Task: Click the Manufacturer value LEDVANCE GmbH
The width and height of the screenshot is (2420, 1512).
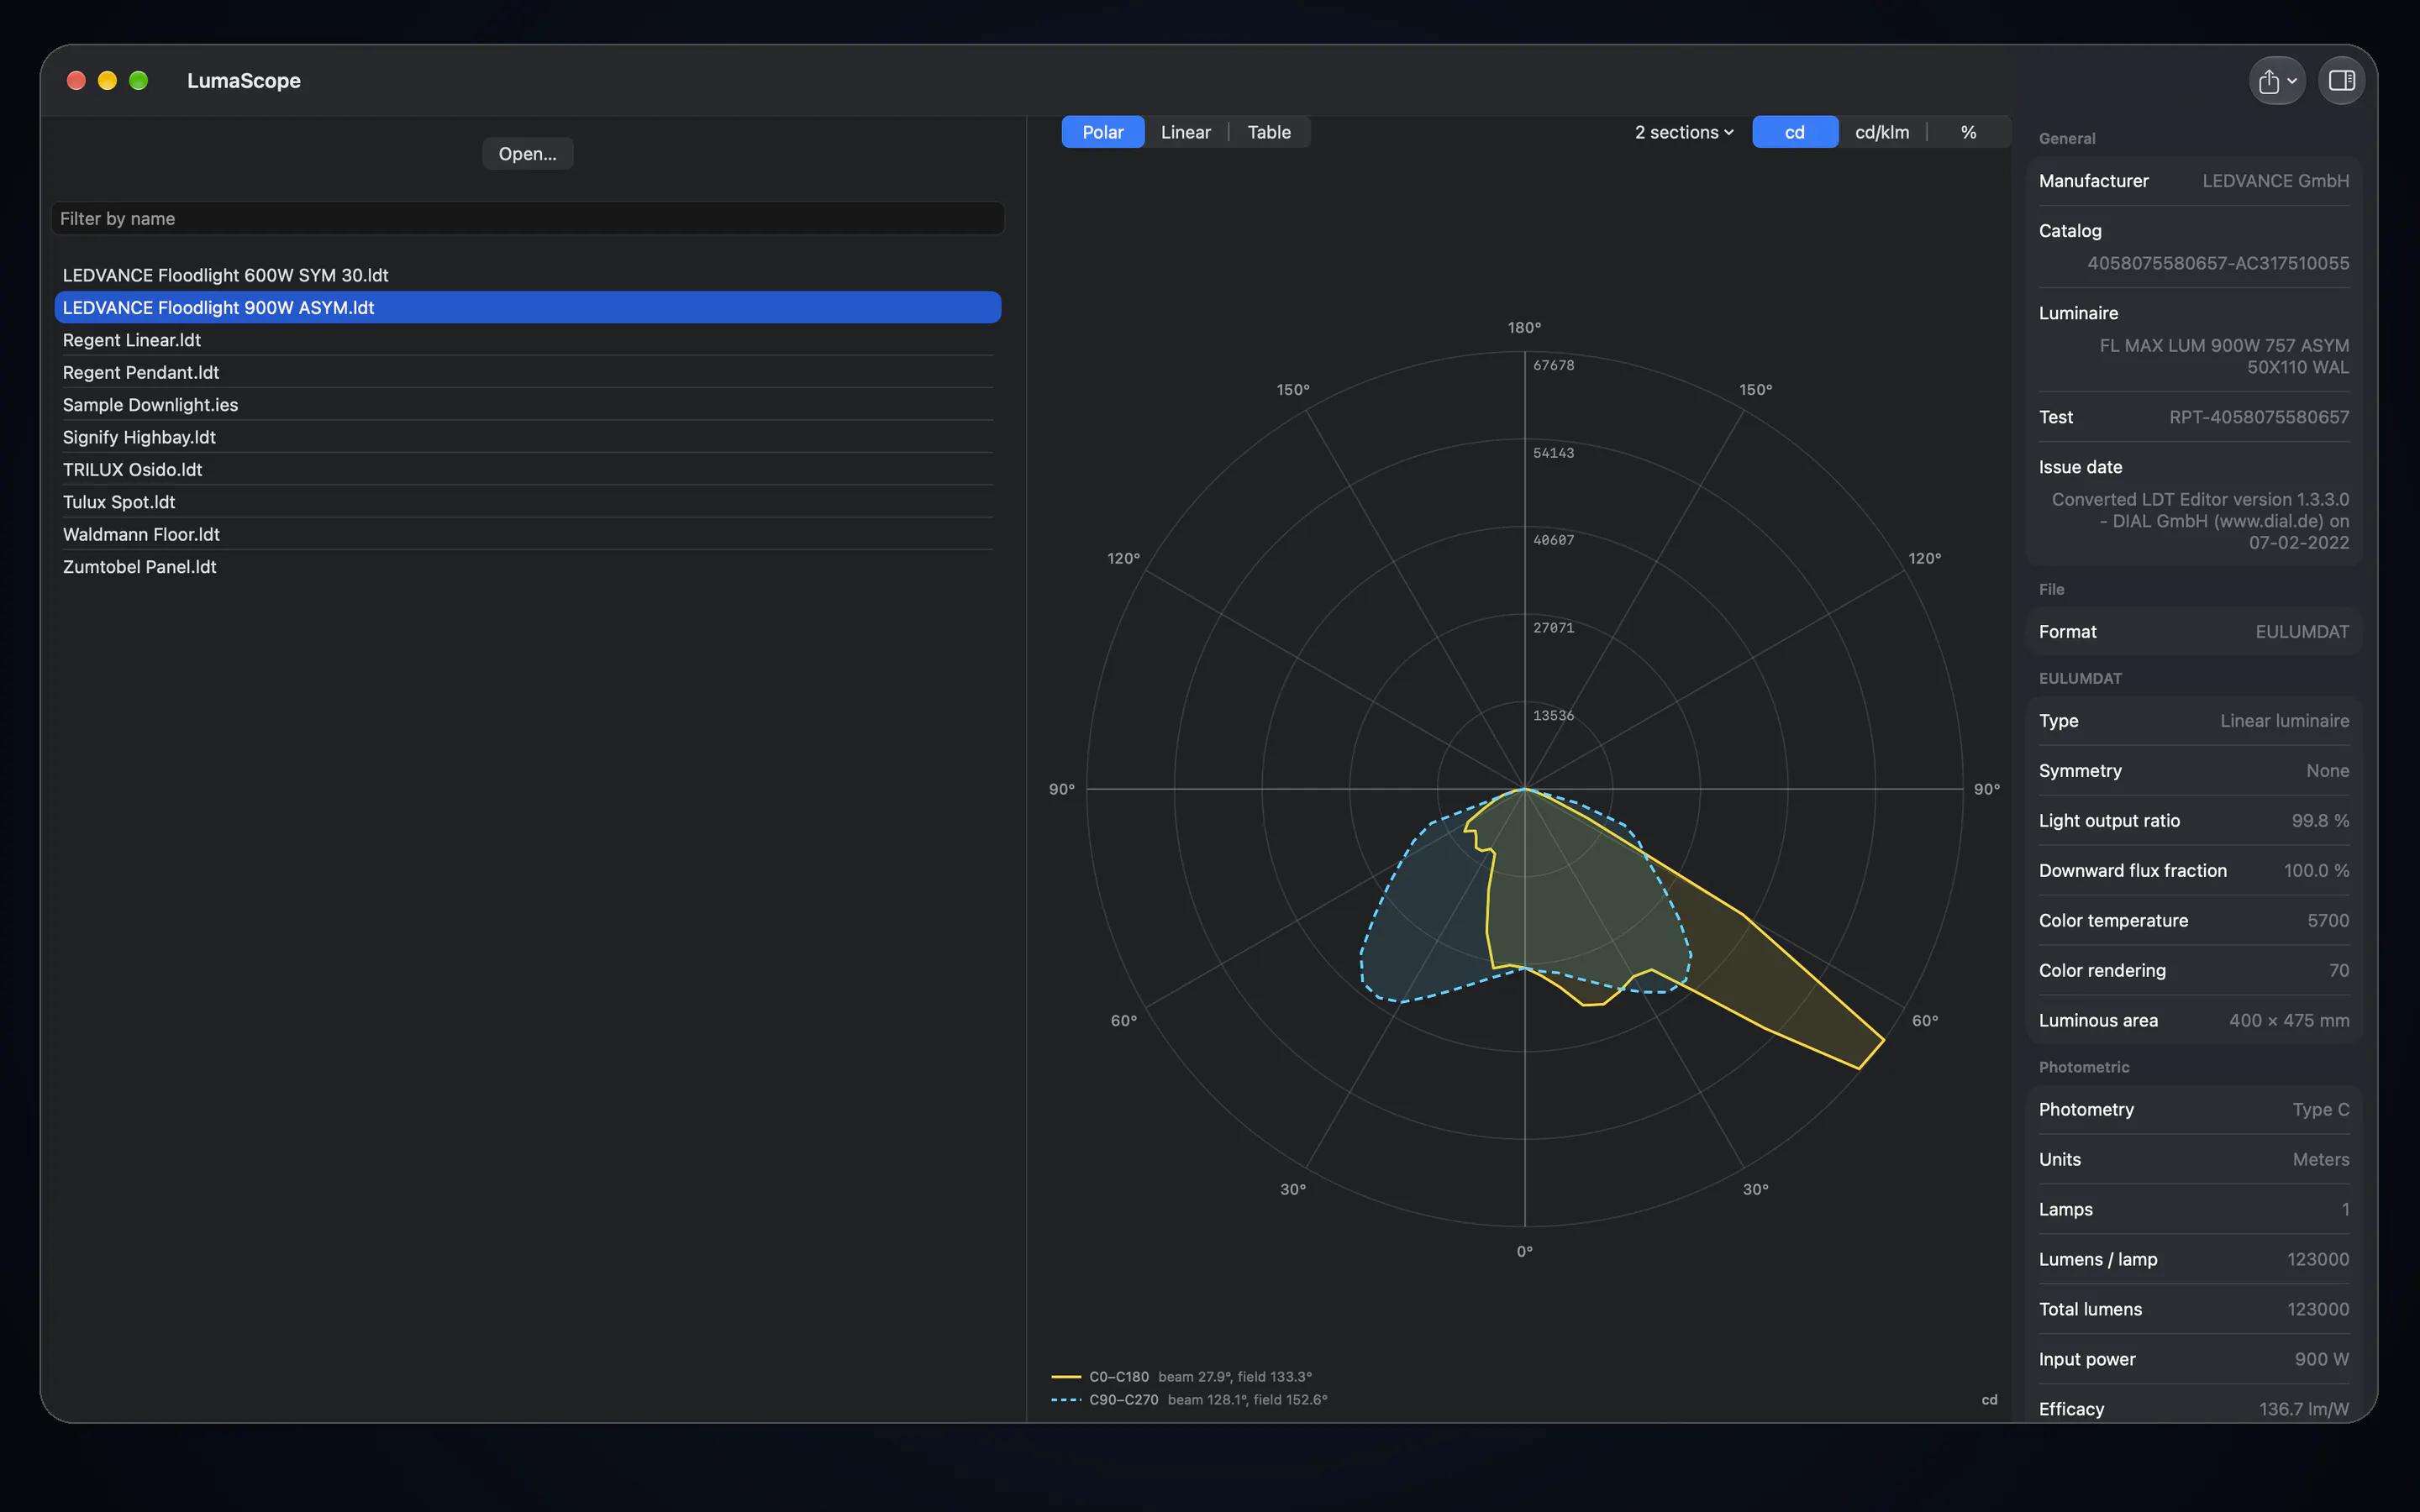Action: click(2275, 181)
